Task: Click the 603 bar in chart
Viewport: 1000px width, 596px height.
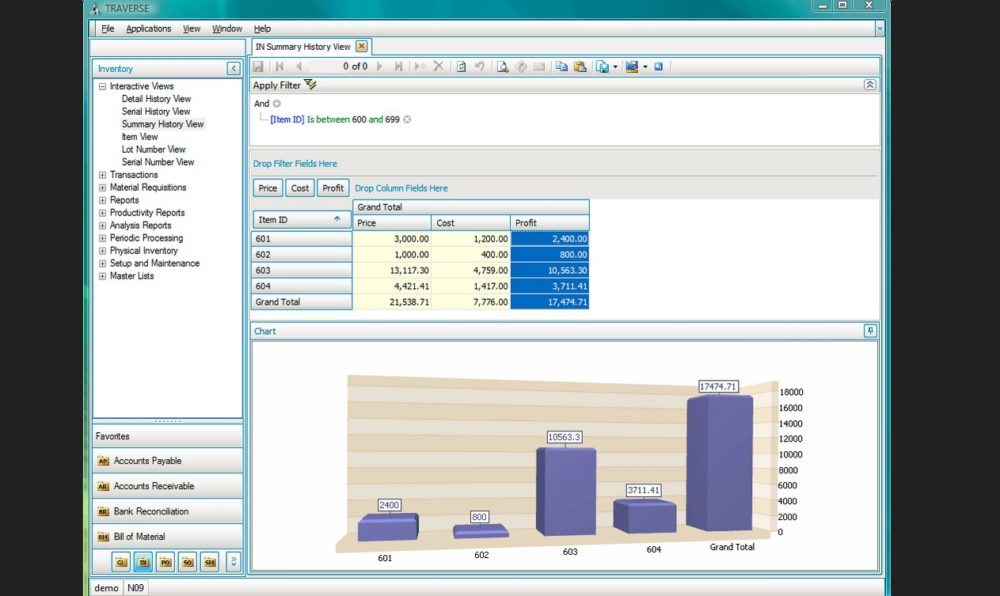Action: coord(566,490)
